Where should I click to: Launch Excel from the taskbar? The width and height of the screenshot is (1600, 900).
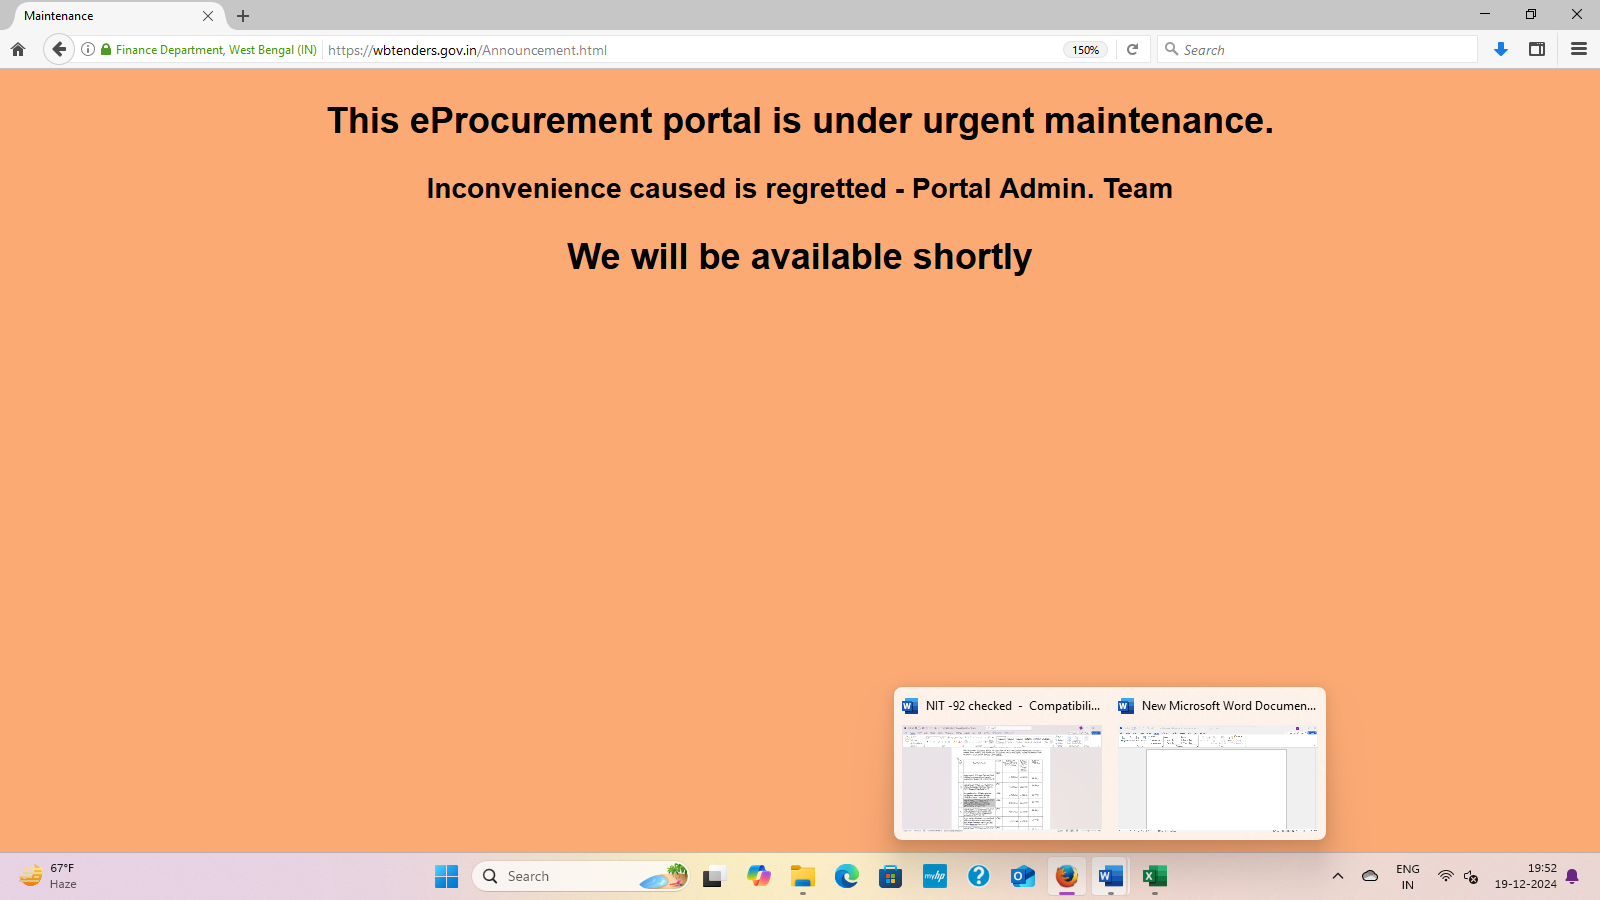point(1155,877)
